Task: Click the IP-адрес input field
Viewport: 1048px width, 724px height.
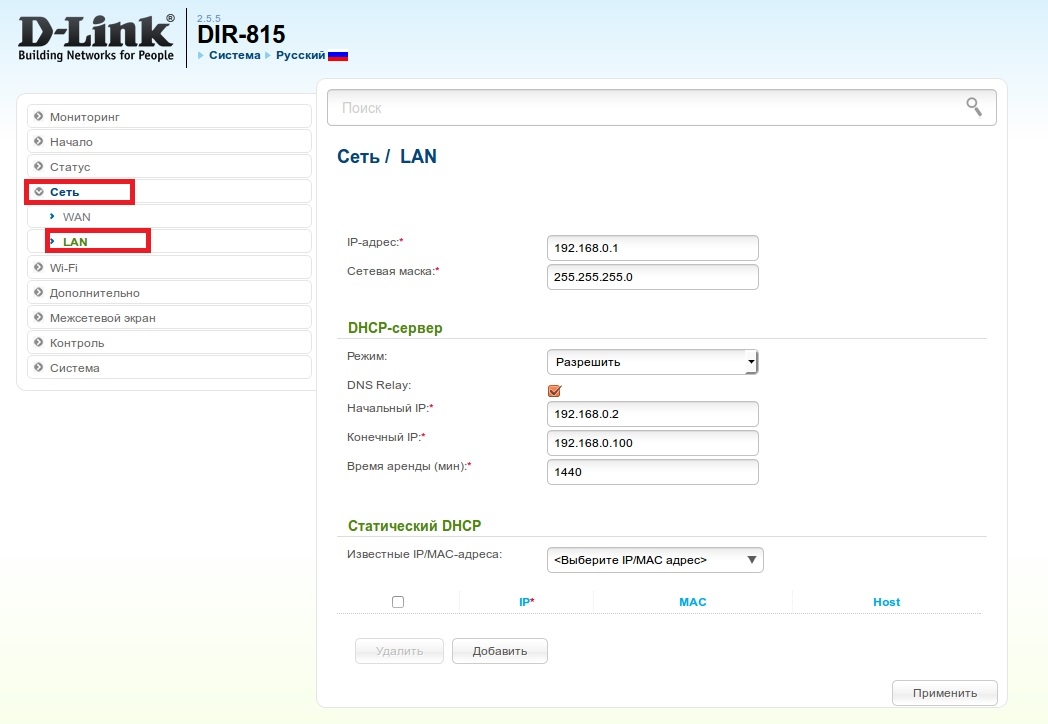Action: click(652, 247)
